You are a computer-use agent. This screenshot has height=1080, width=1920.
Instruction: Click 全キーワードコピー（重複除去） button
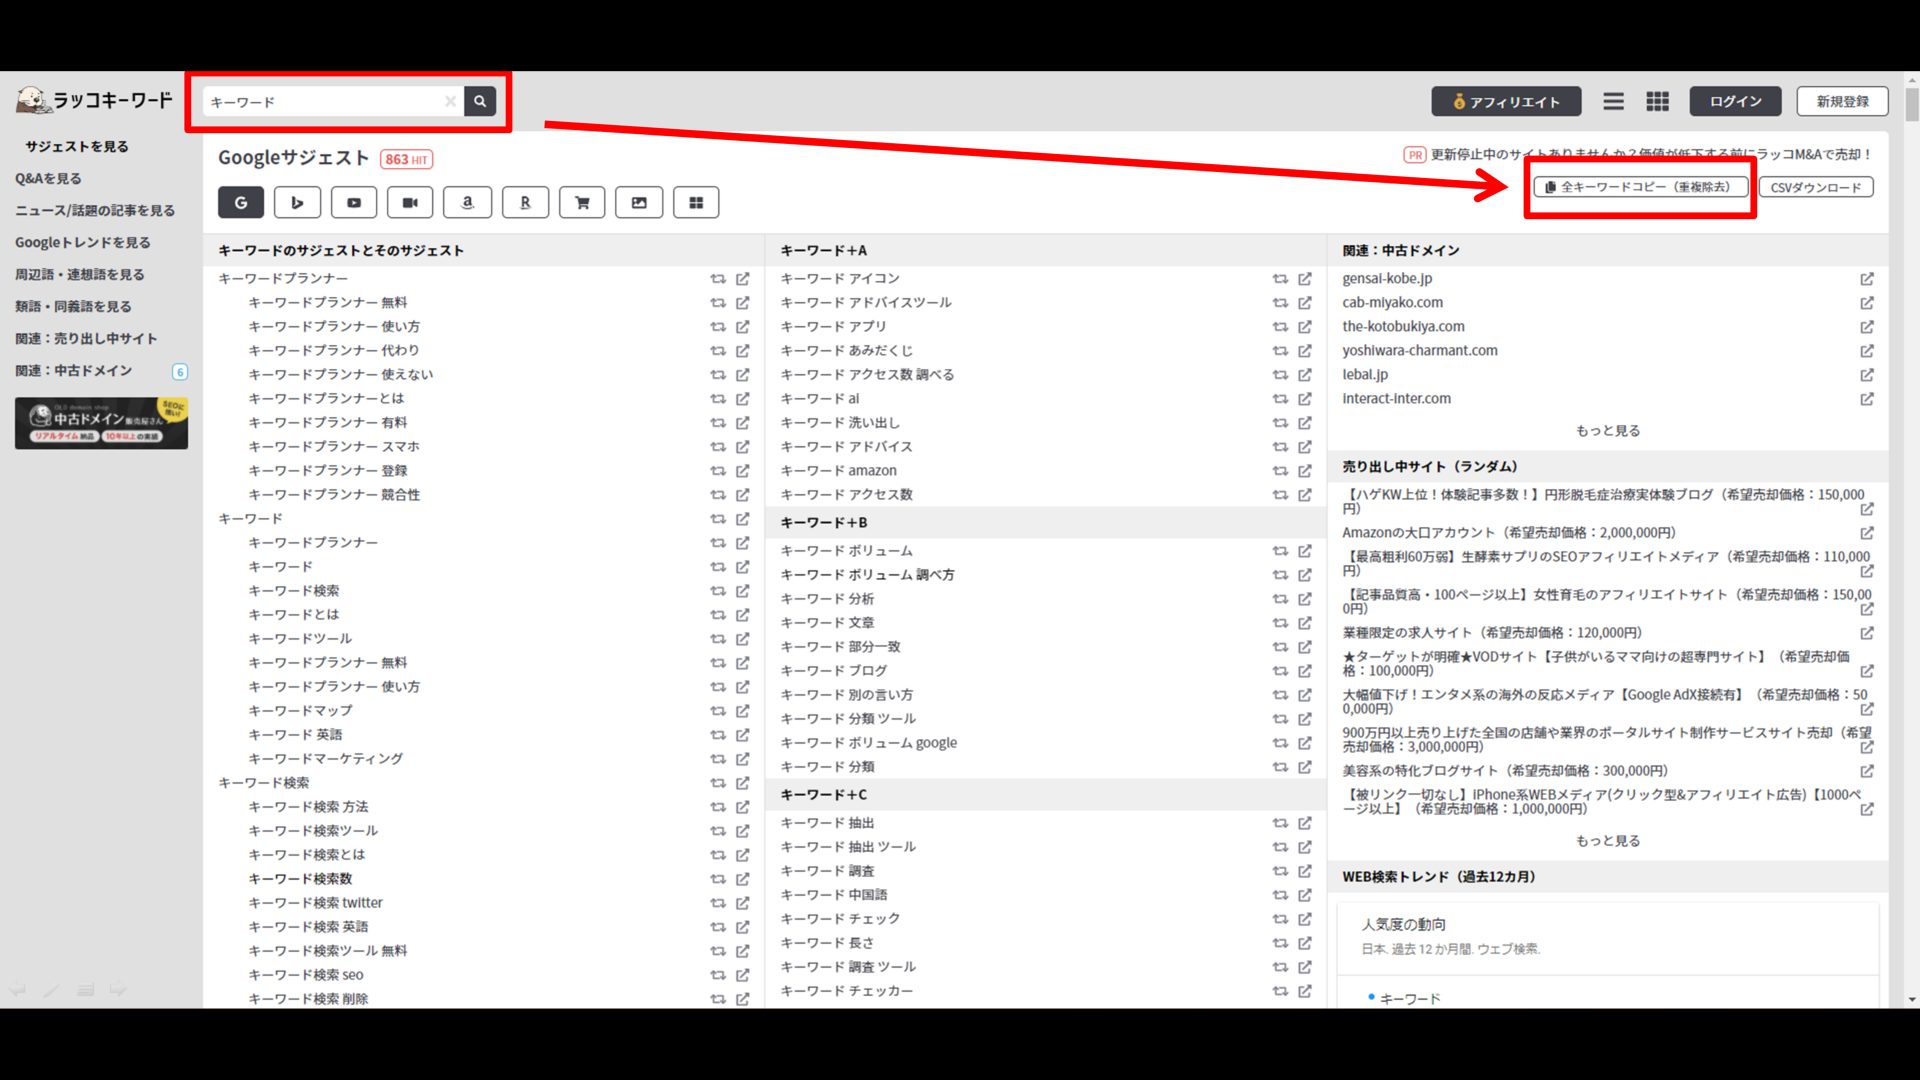coord(1640,187)
